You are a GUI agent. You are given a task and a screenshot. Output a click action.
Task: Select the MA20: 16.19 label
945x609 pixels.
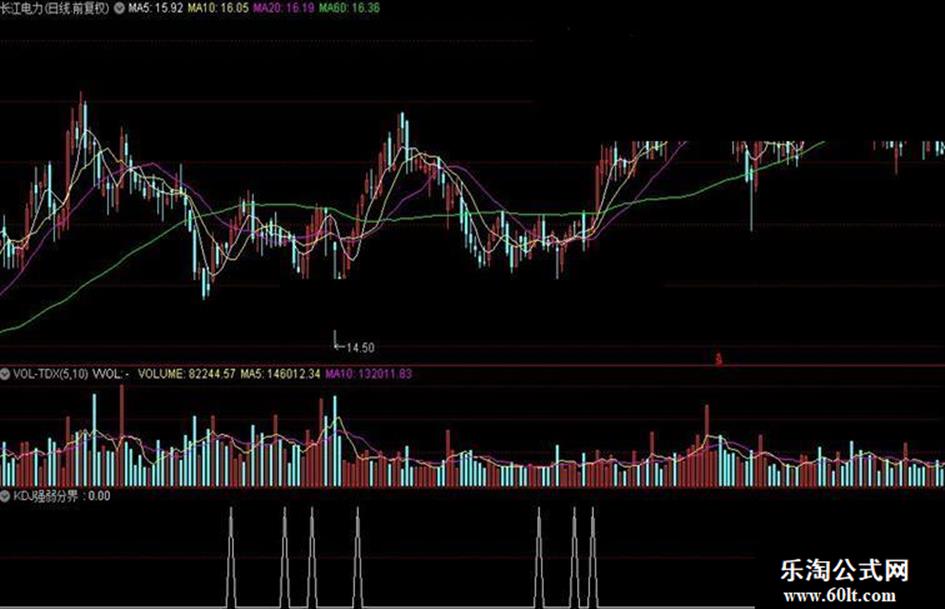tap(283, 8)
